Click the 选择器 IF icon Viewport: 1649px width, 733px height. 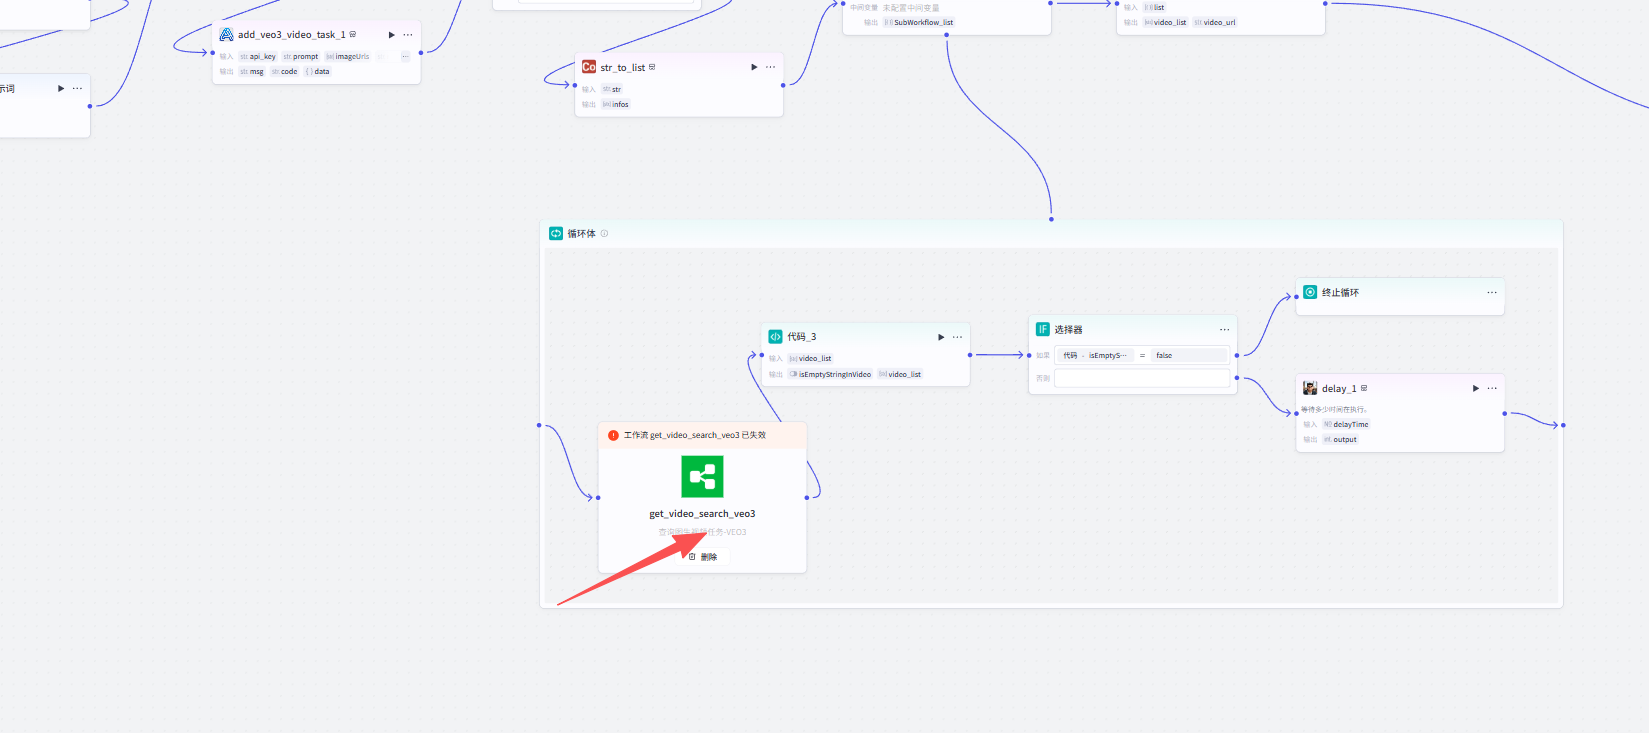(x=1042, y=329)
